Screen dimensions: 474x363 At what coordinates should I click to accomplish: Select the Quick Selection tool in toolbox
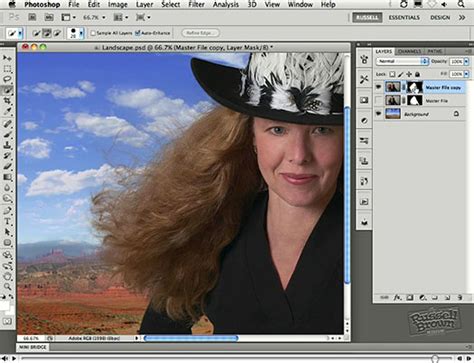pyautogui.click(x=7, y=90)
